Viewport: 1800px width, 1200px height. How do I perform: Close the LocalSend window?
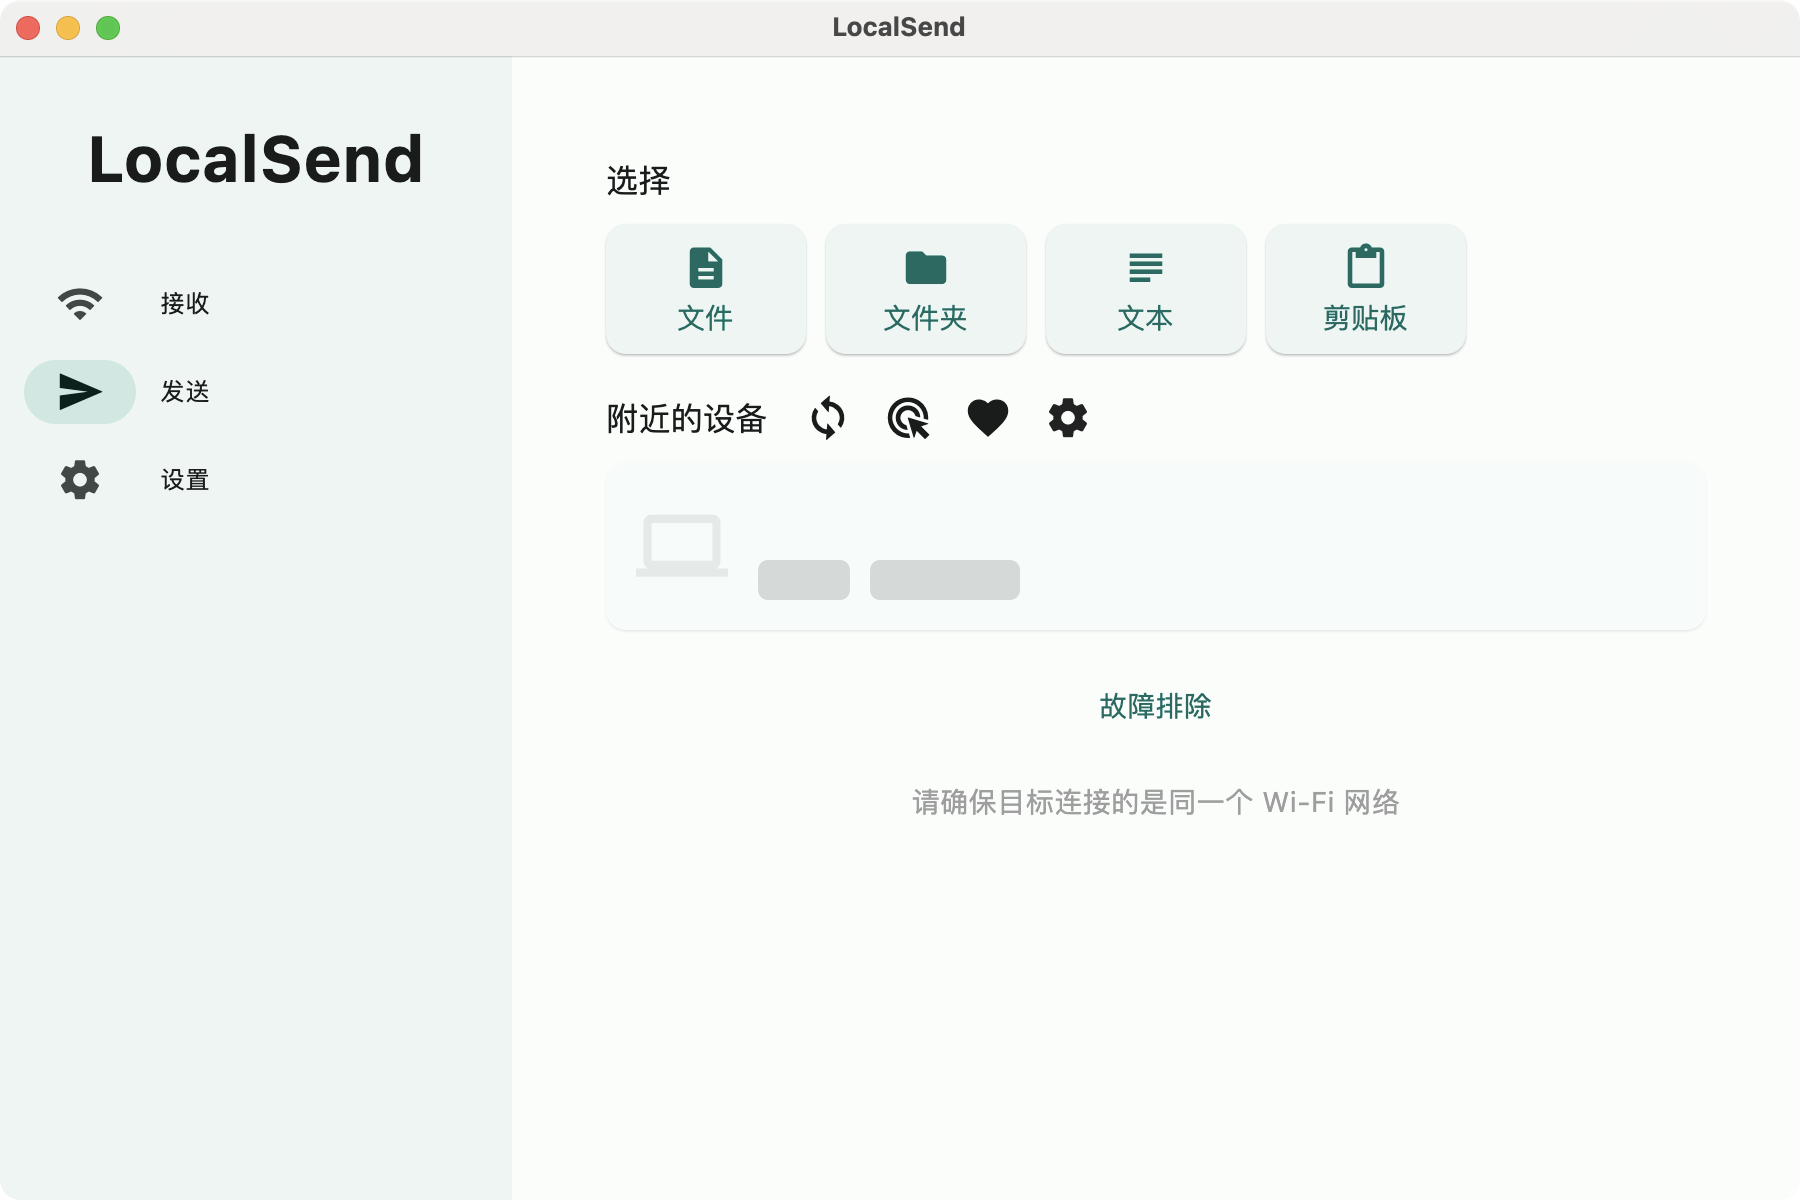[28, 28]
